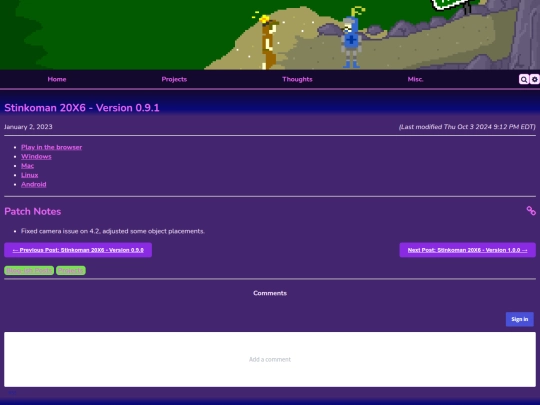Open the settings gear icon
Screen dimensions: 540x405
[x=534, y=80]
